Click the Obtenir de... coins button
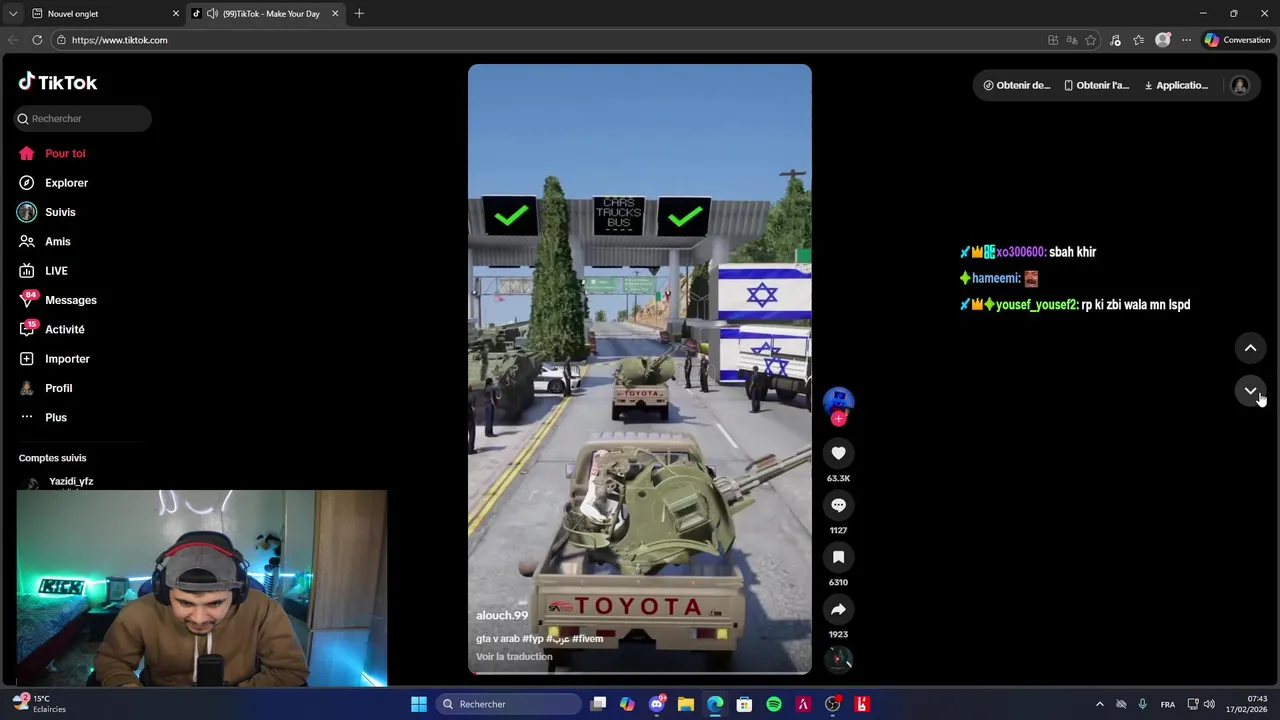 click(1016, 85)
